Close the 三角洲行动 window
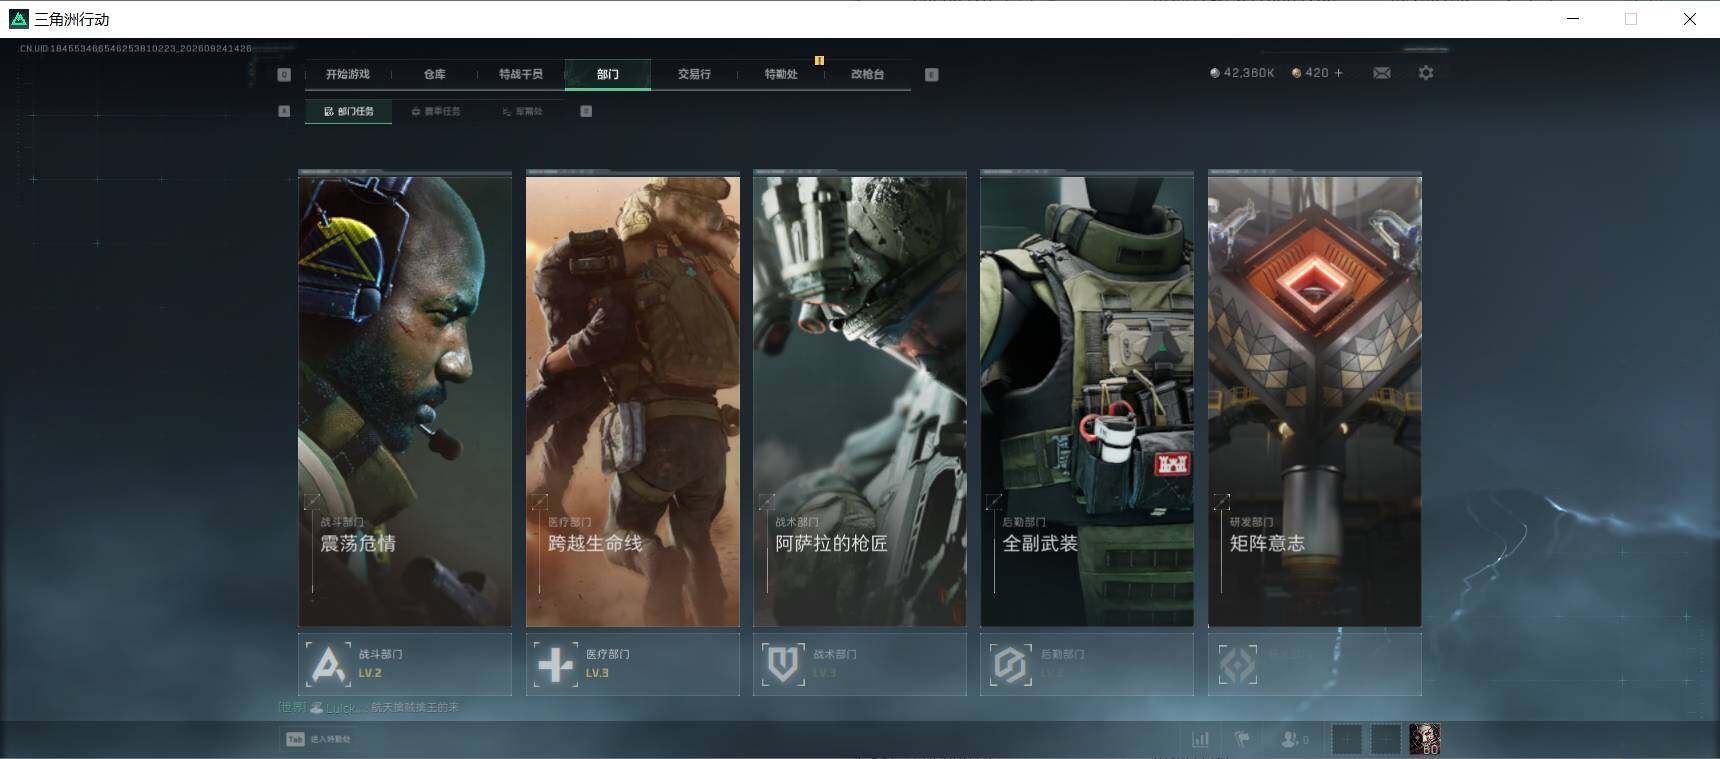Image resolution: width=1720 pixels, height=759 pixels. tap(1690, 19)
